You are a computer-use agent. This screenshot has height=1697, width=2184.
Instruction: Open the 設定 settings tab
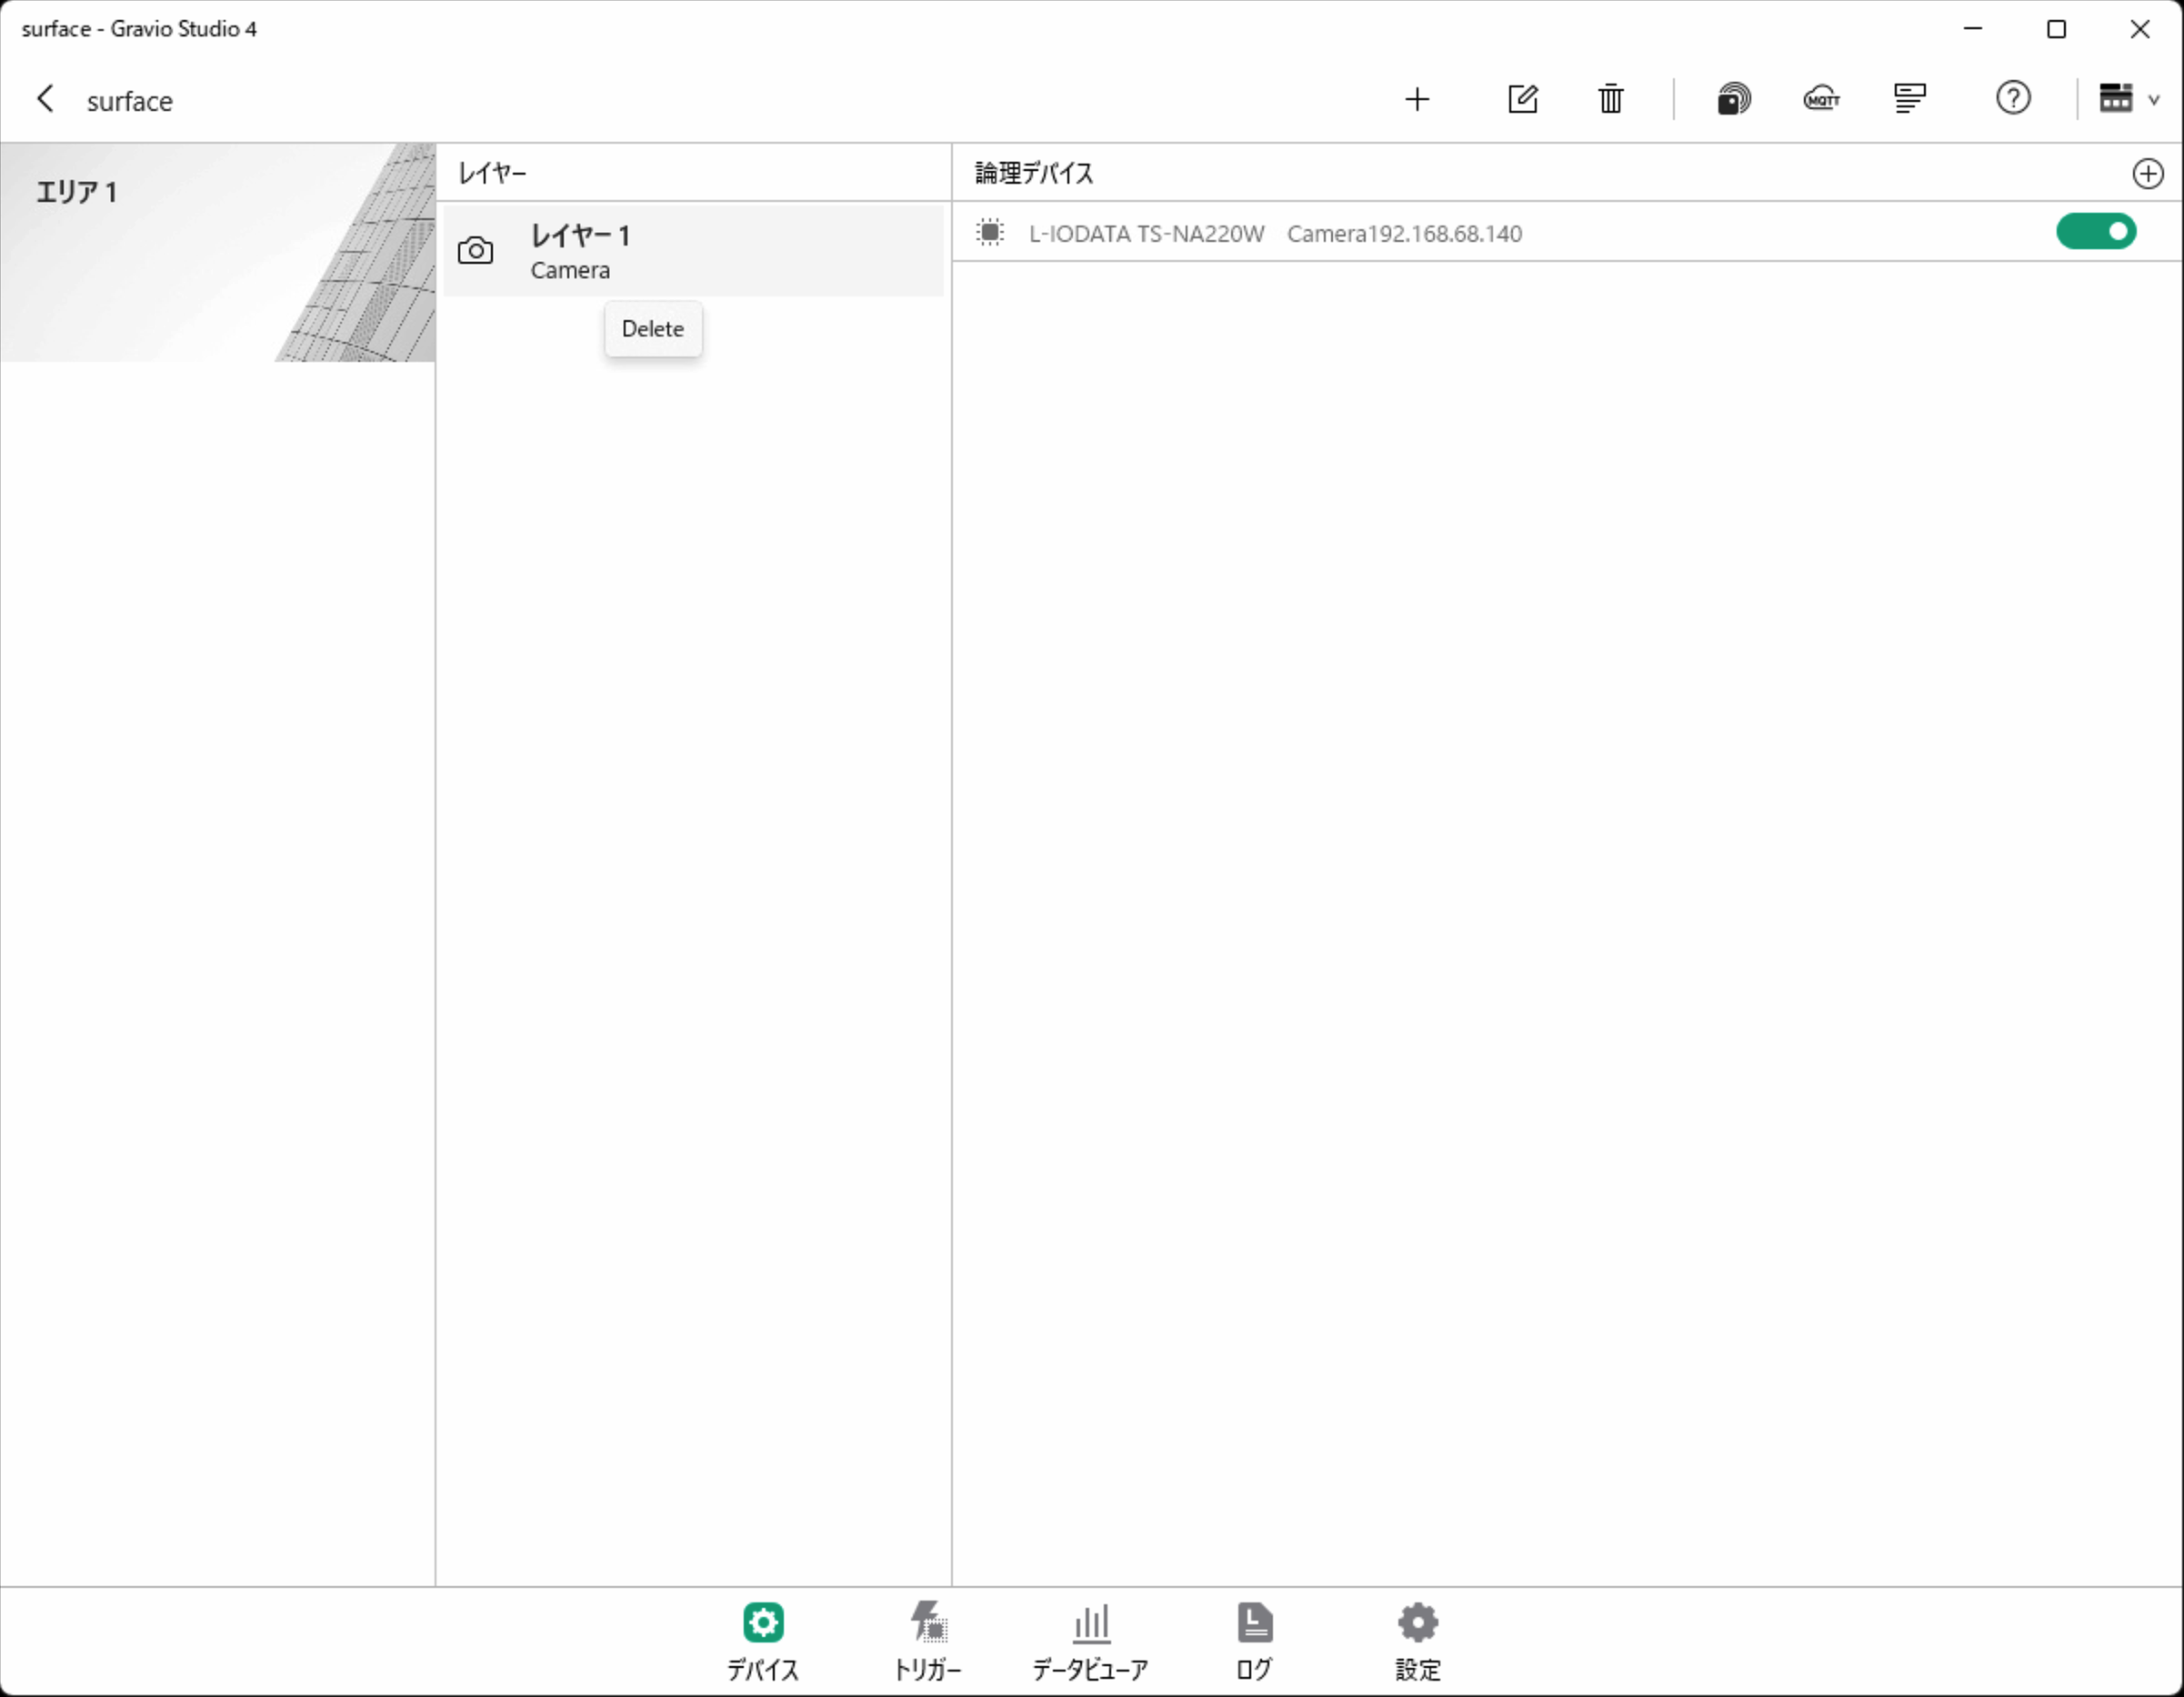point(1418,1642)
